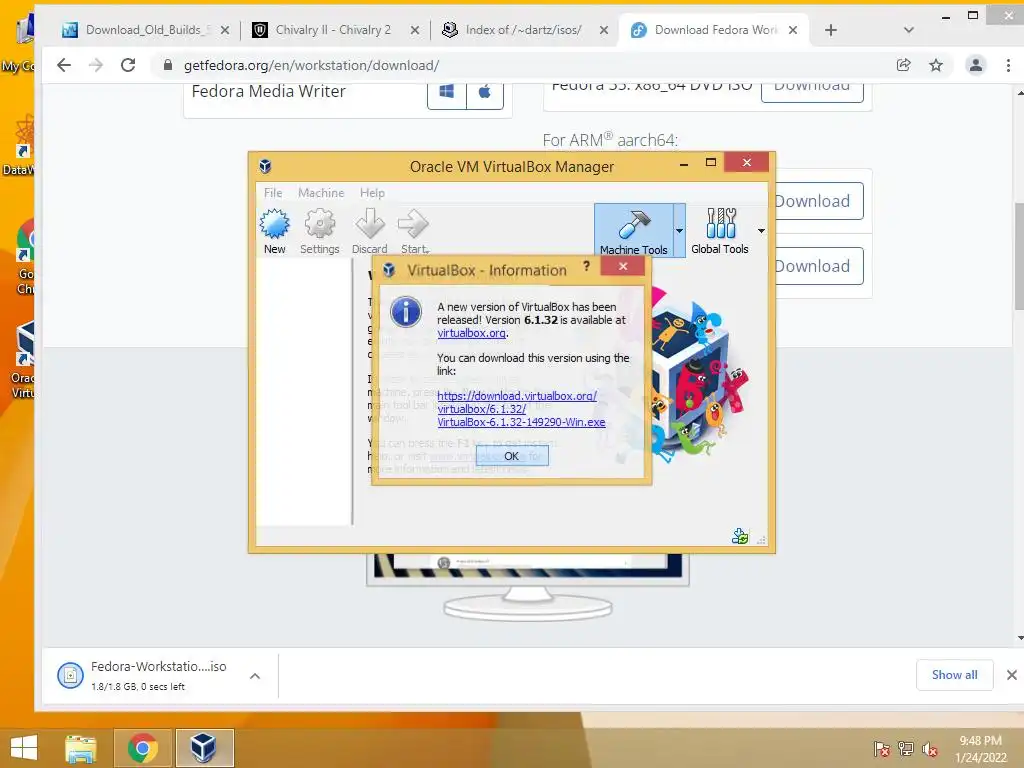Close the Chivalry II browser tab
This screenshot has width=1024, height=768.
pyautogui.click(x=415, y=30)
